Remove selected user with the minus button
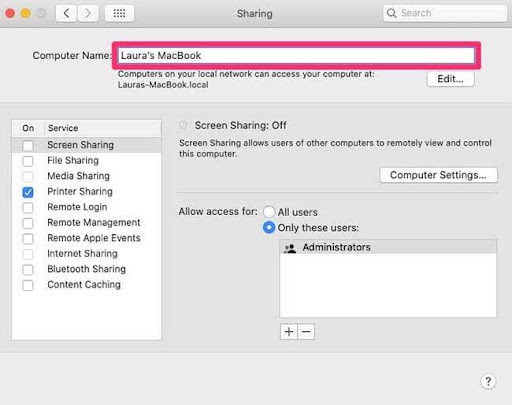 pos(306,332)
